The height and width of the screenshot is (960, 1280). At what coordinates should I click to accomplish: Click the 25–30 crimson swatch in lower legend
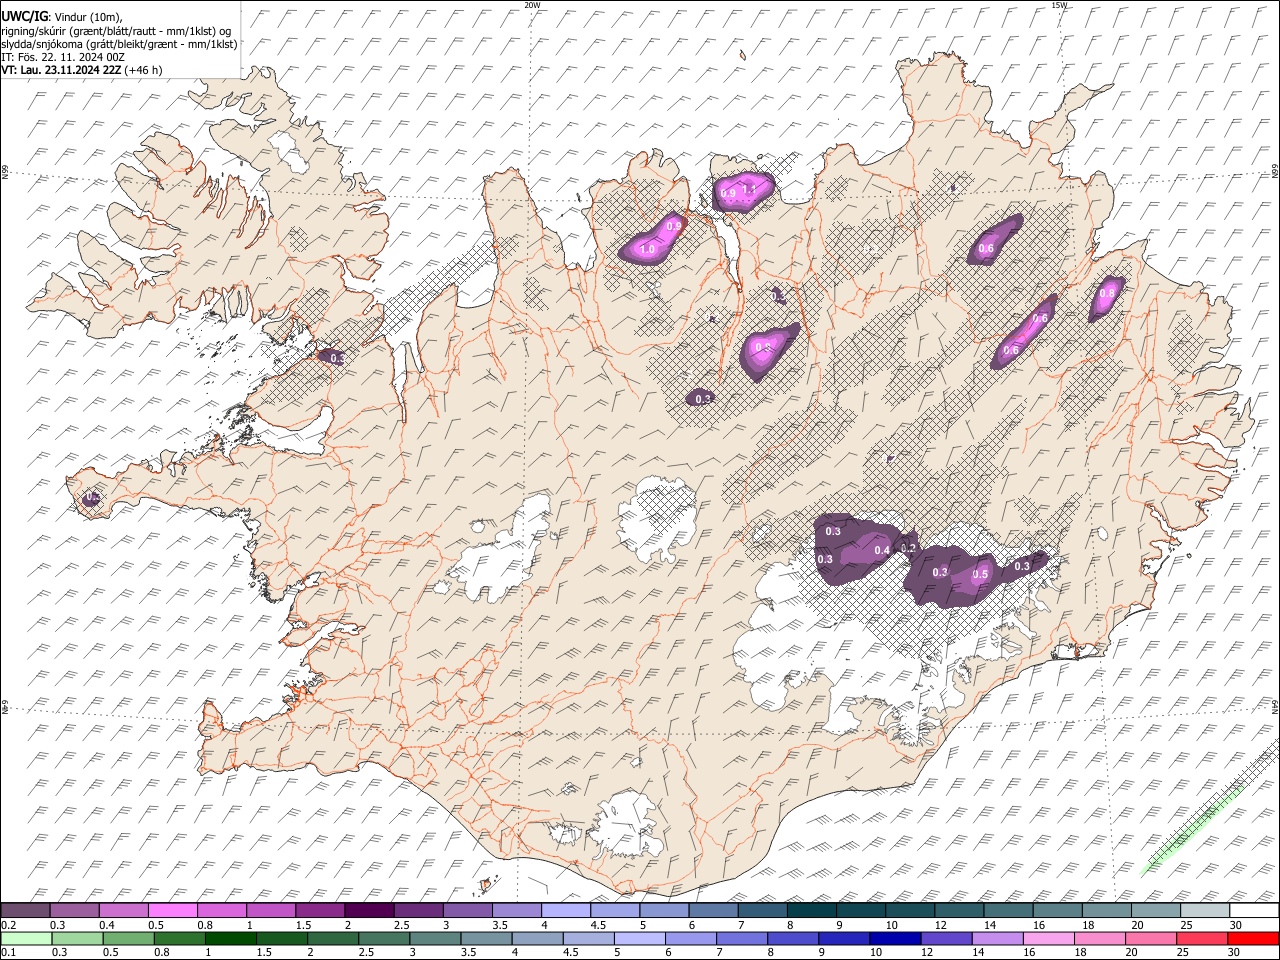1202,938
